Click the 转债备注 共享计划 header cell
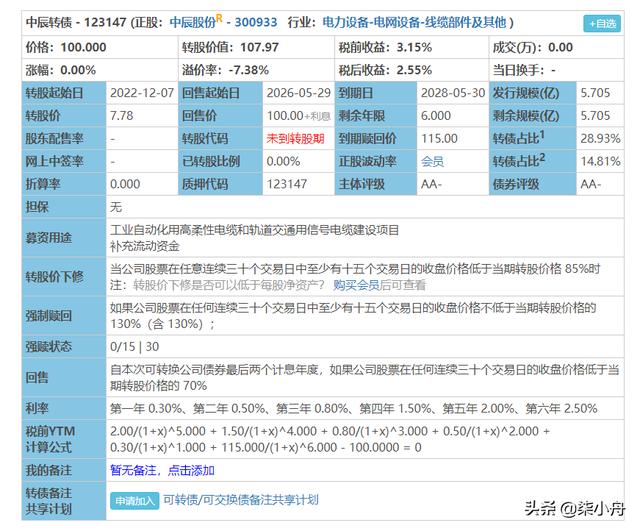Image resolution: width=640 pixels, height=531 pixels. tap(64, 501)
